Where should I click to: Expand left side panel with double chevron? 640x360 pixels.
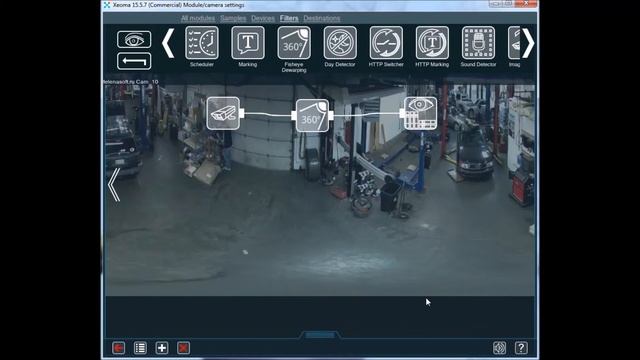pyautogui.click(x=114, y=185)
